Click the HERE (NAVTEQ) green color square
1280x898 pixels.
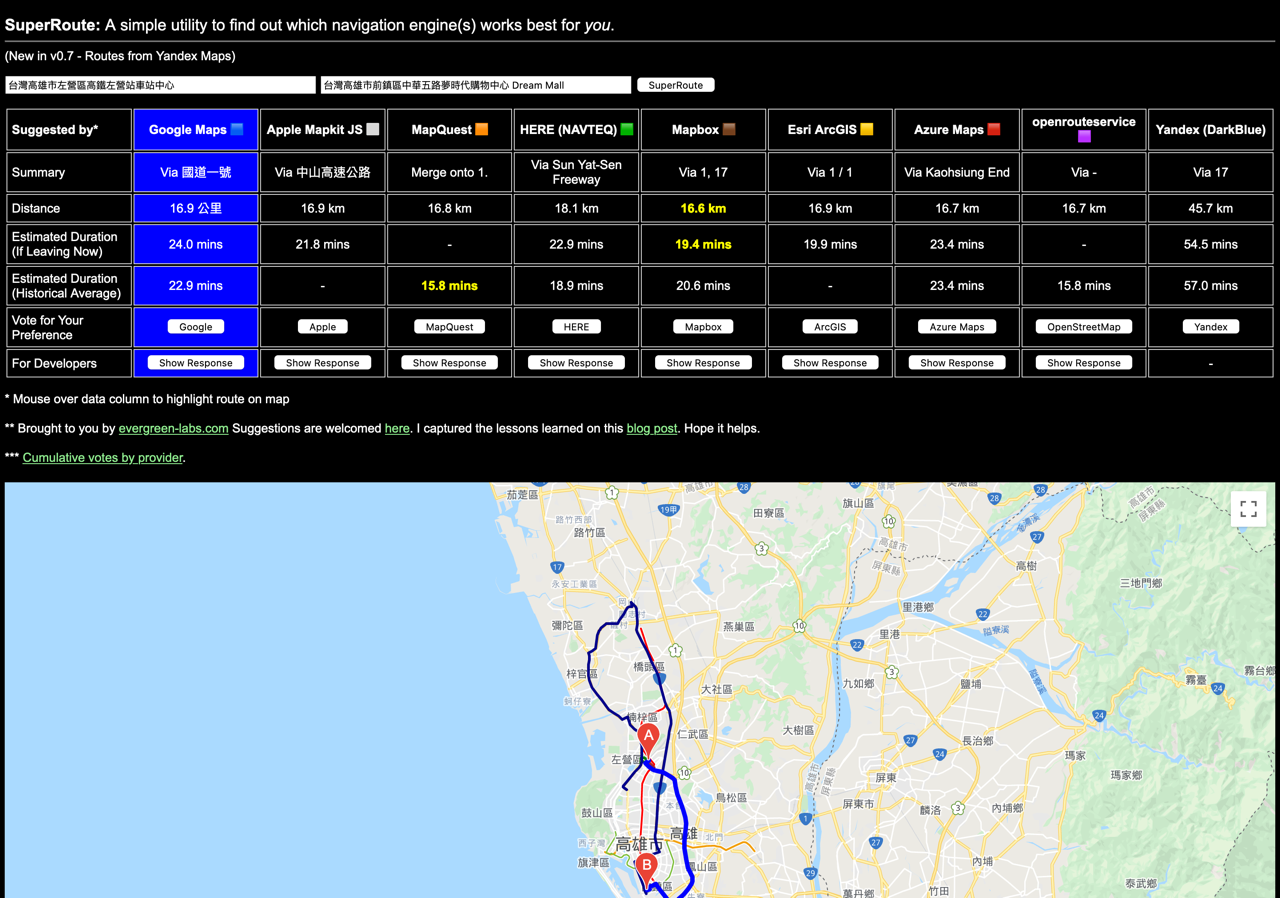627,129
